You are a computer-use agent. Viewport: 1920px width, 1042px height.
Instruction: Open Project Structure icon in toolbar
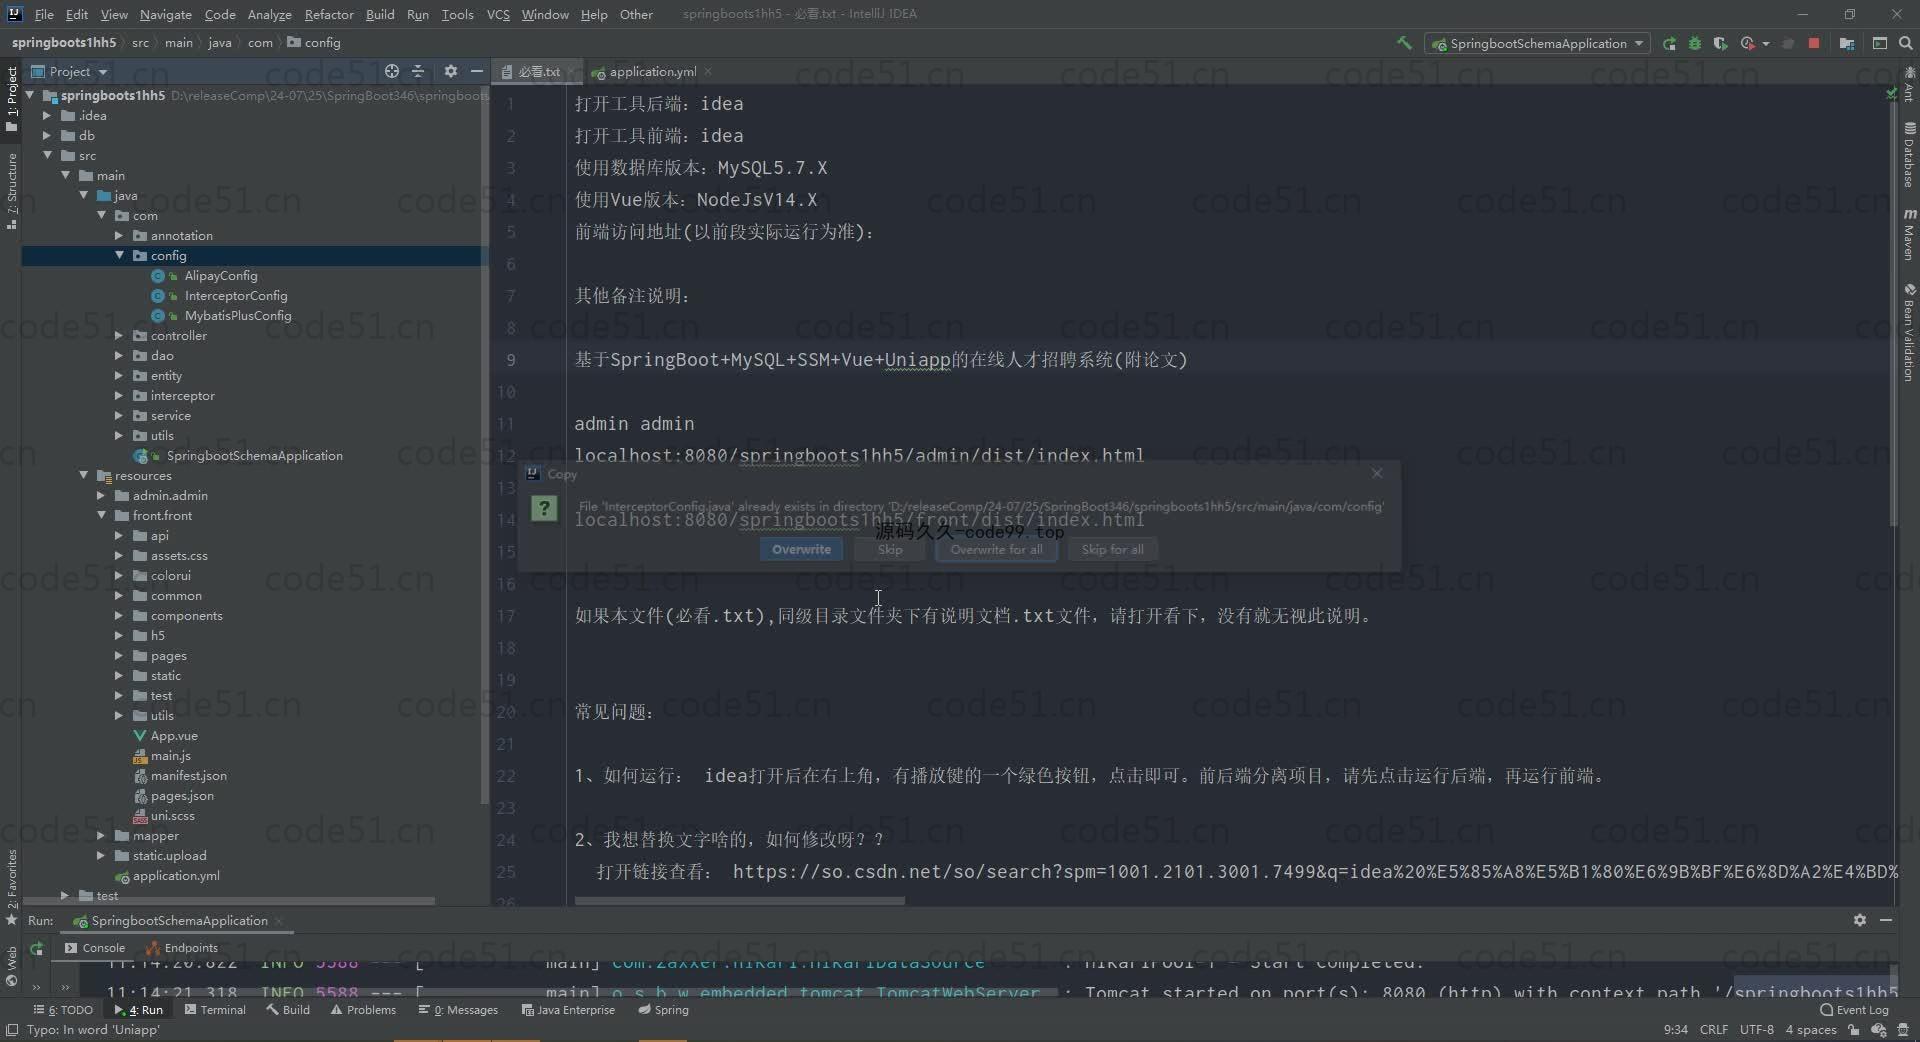point(1847,43)
